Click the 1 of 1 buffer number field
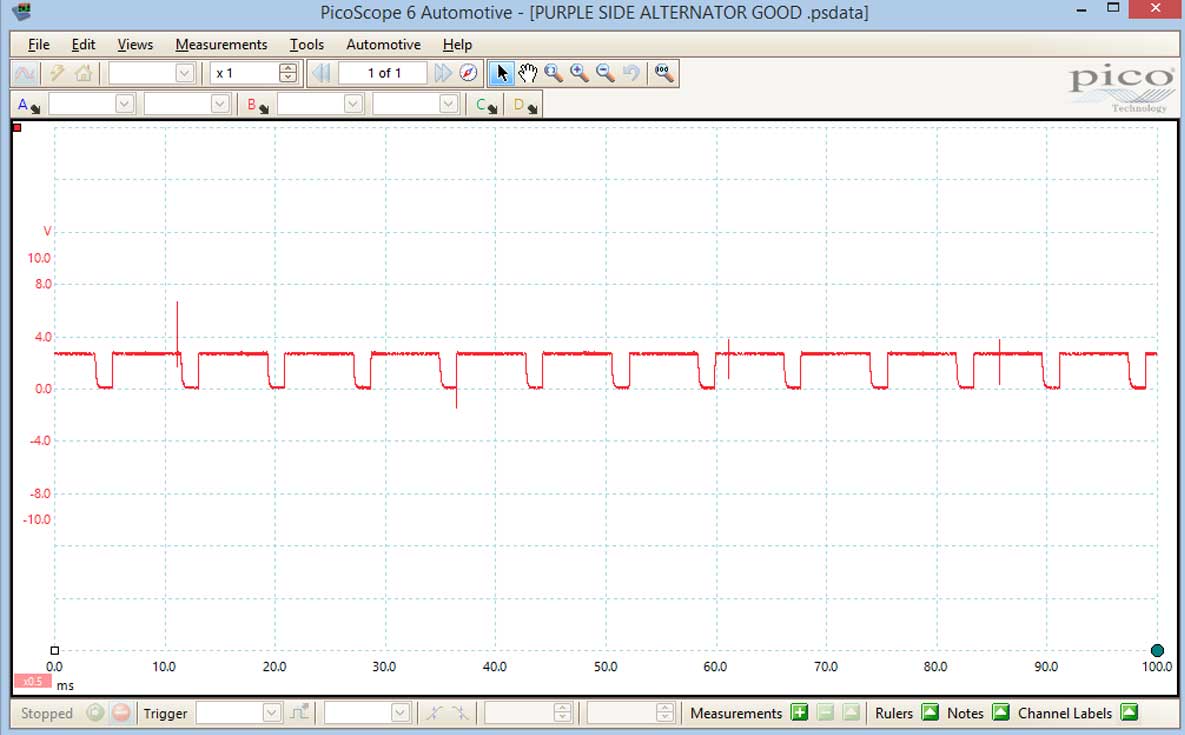Image resolution: width=1185 pixels, height=735 pixels. click(383, 73)
